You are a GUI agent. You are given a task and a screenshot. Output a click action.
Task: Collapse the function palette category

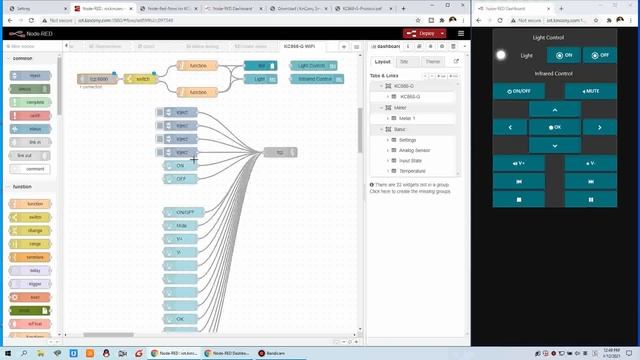coord(22,187)
